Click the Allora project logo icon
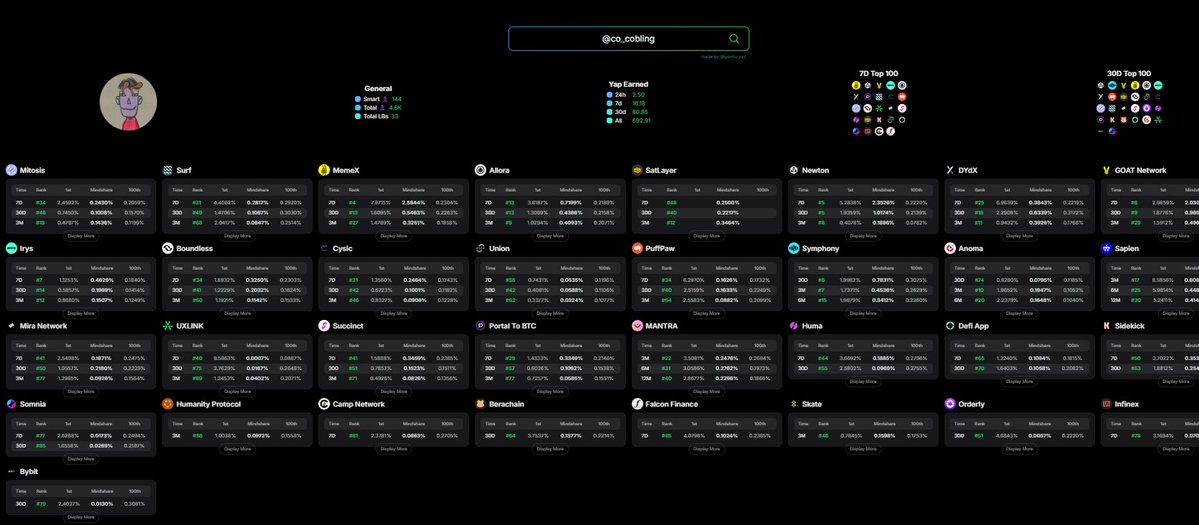The width and height of the screenshot is (1199, 525). (x=480, y=170)
